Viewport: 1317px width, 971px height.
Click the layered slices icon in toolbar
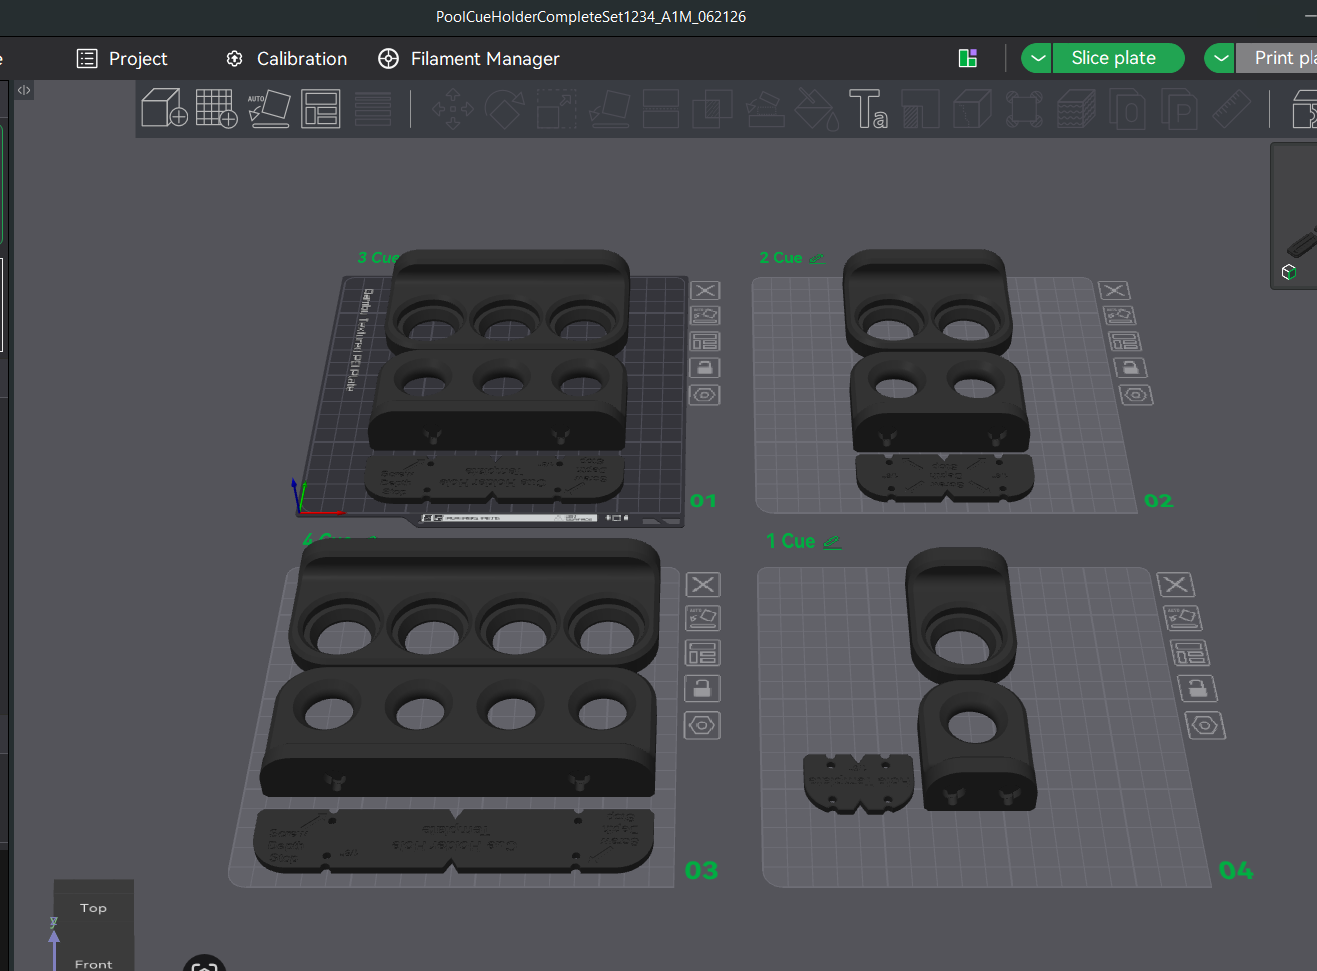pyautogui.click(x=1076, y=108)
